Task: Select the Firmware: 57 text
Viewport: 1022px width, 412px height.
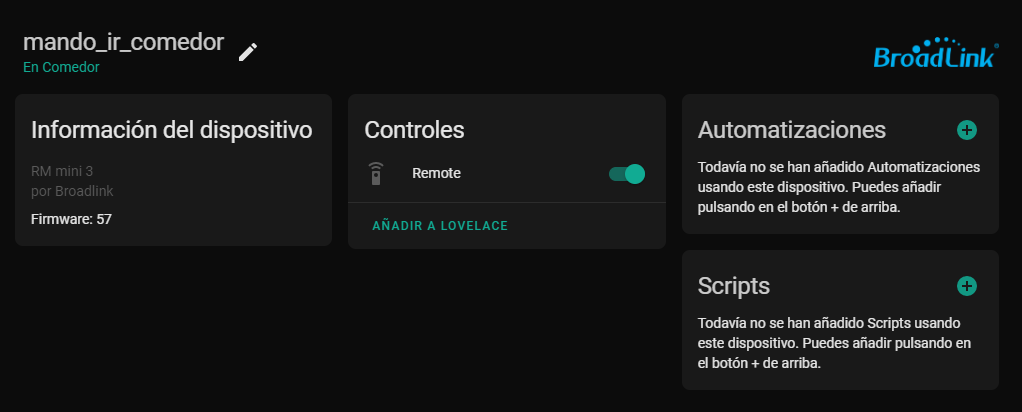Action: click(x=71, y=219)
